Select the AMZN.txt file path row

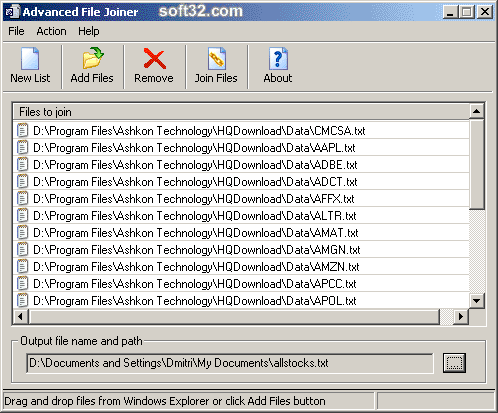coord(241,266)
